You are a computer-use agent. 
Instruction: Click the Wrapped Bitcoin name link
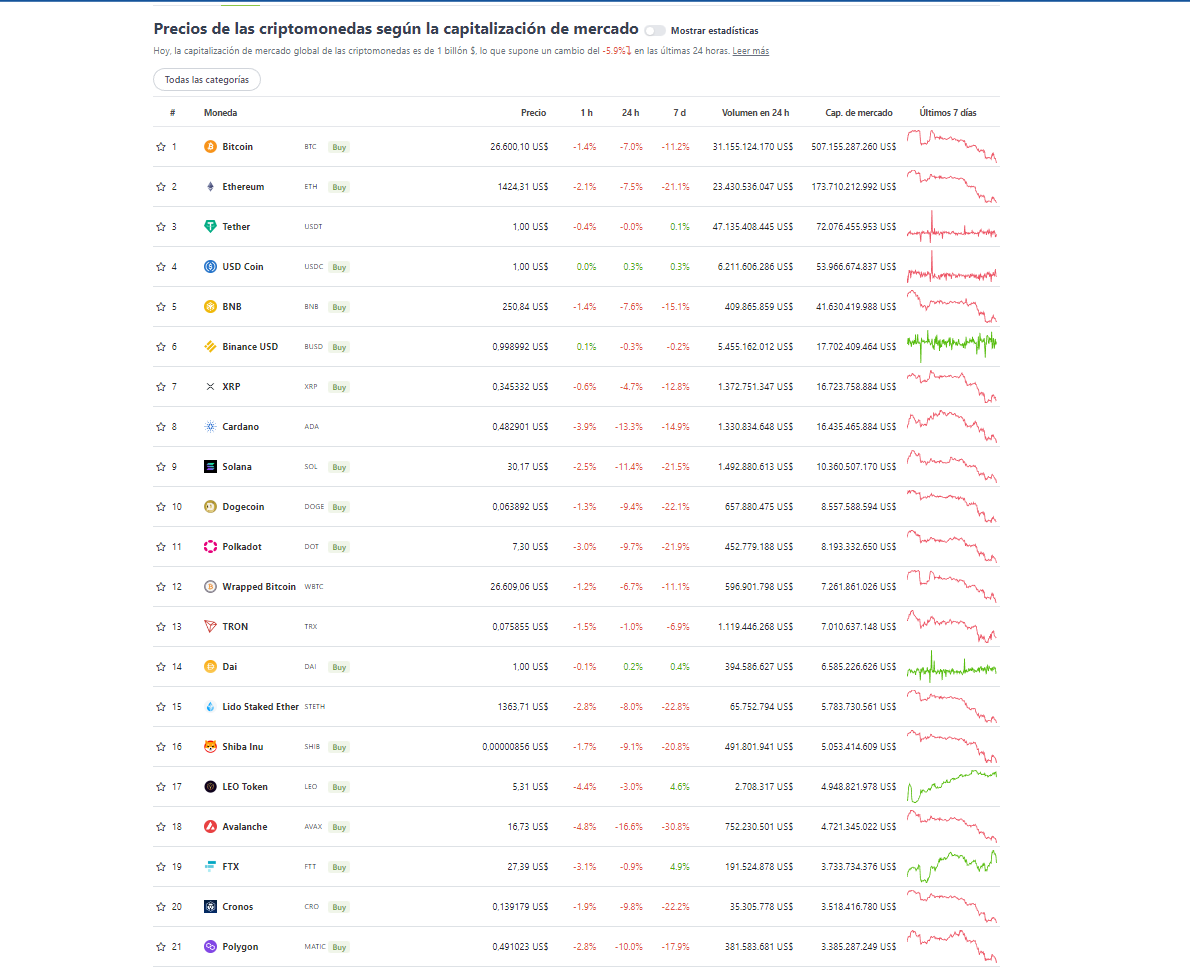pos(259,587)
